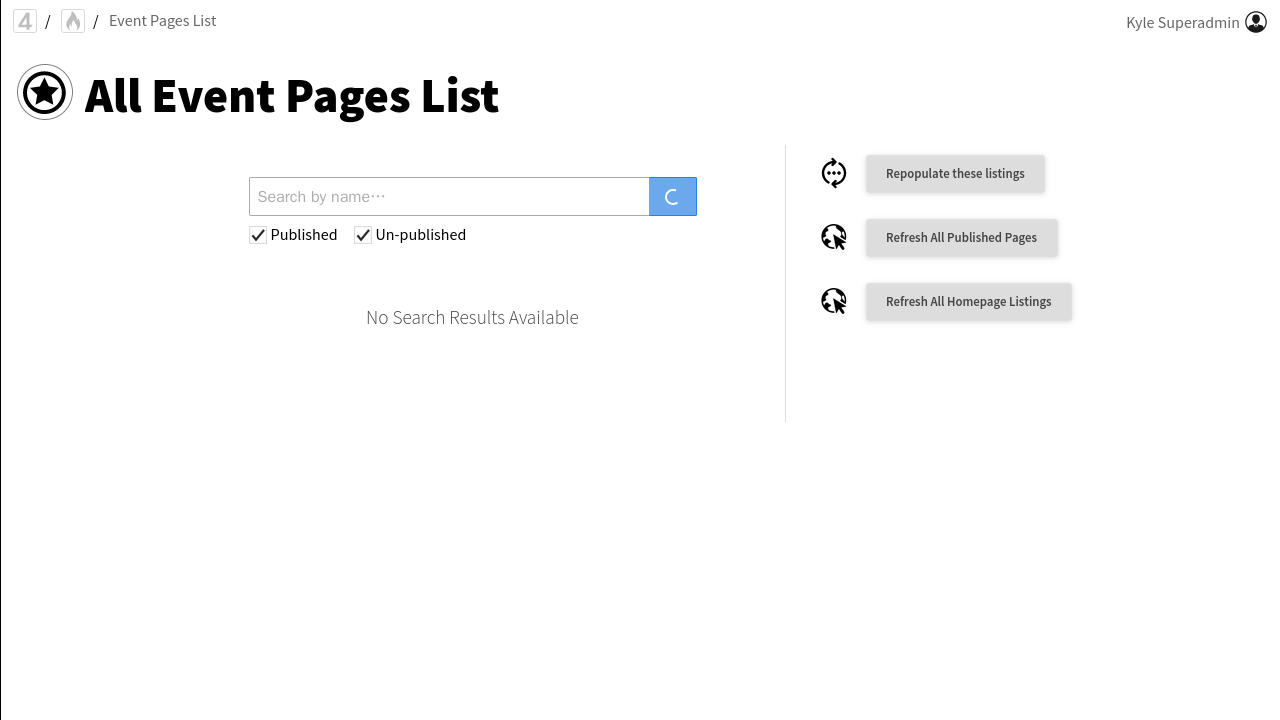
Task: Click the circular arrows repopulate icon
Action: tap(834, 174)
